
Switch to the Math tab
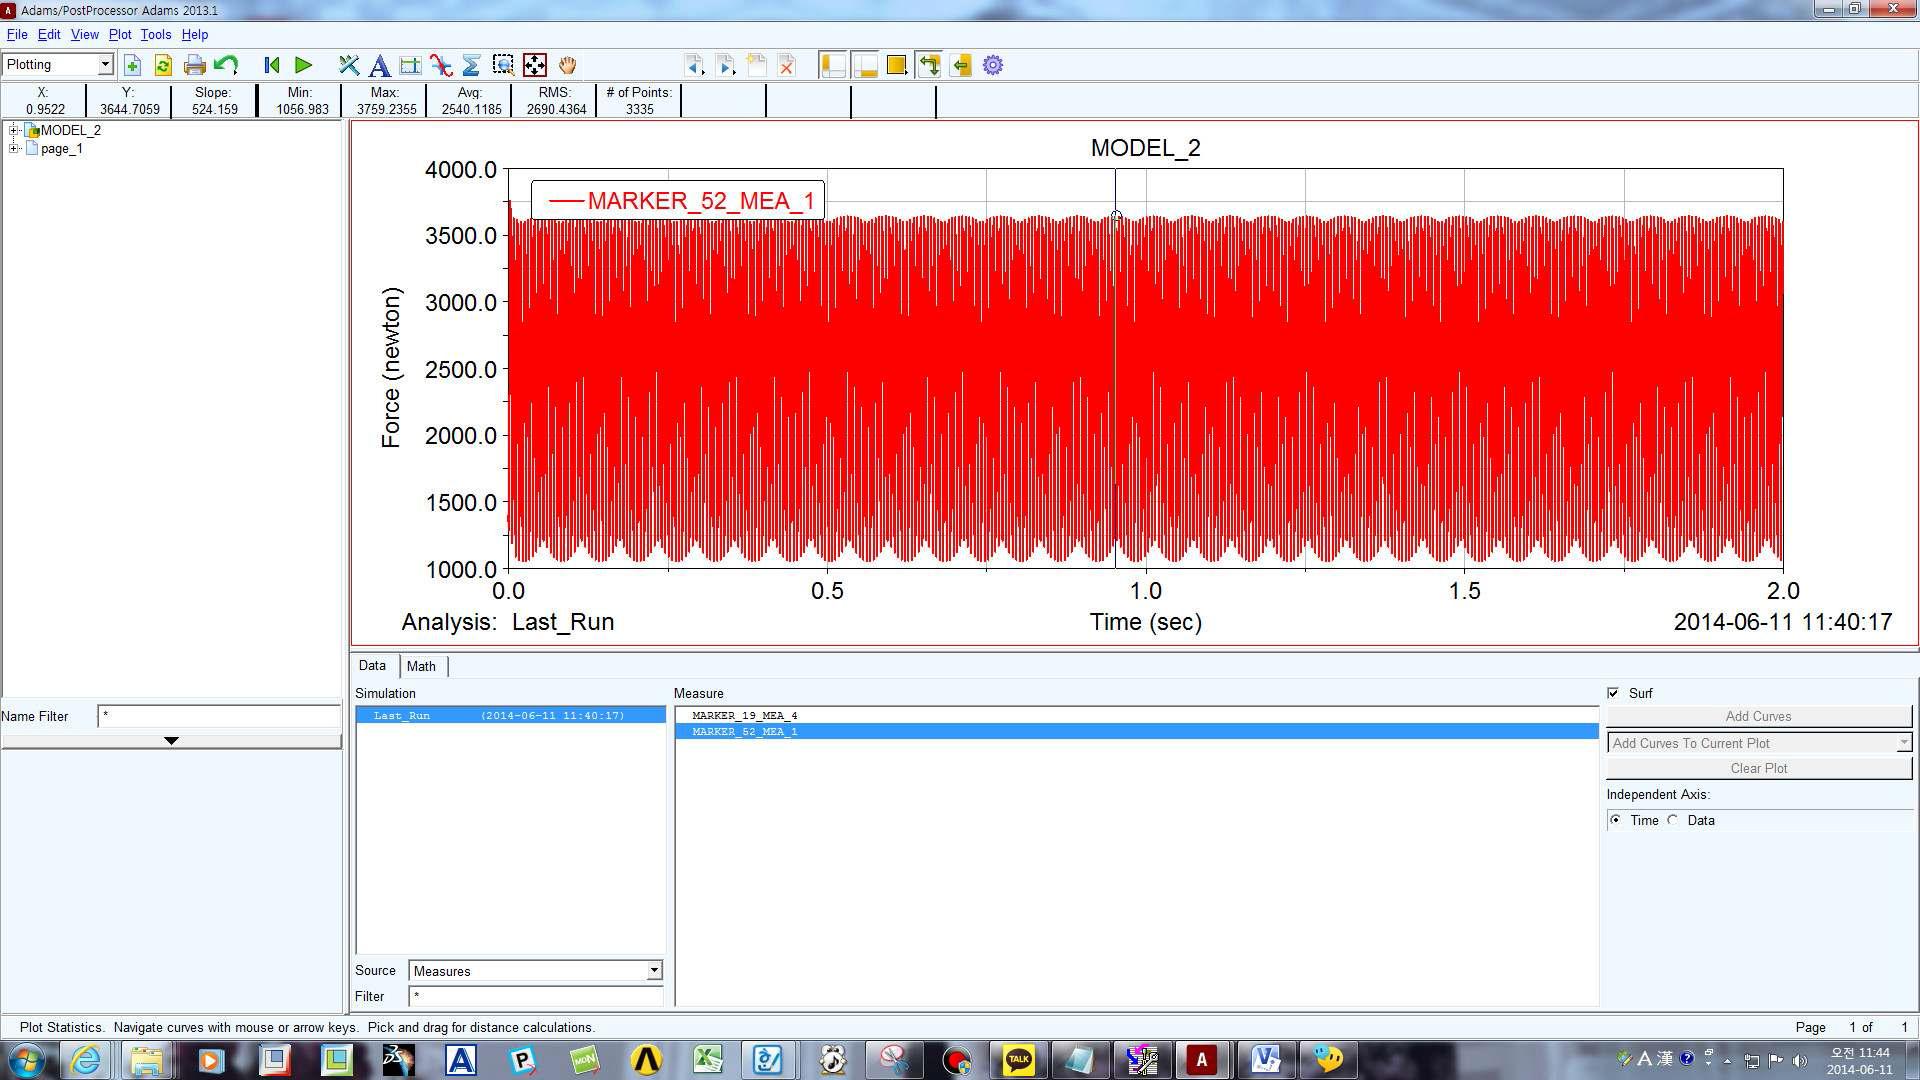tap(422, 665)
